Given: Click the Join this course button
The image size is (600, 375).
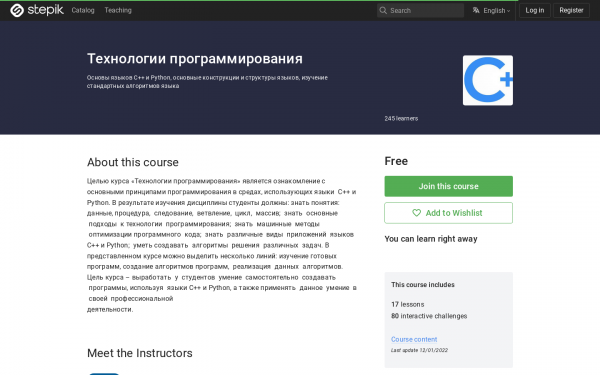Looking at the screenshot, I should pos(448,186).
